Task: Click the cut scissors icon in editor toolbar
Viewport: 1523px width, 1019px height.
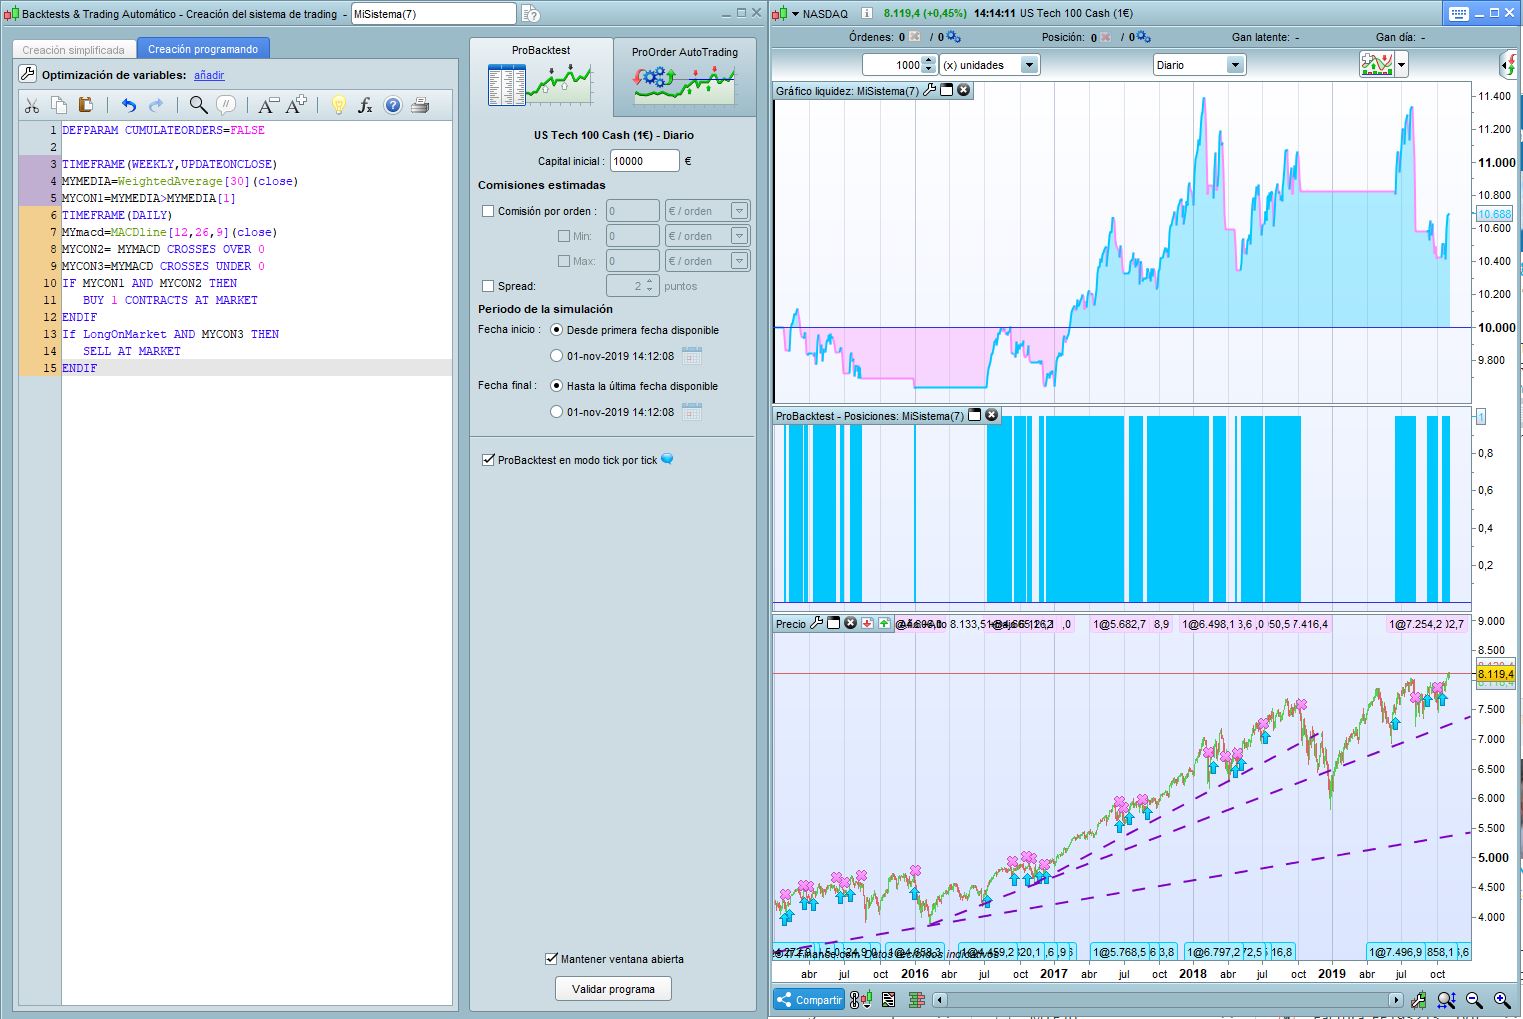Action: click(32, 105)
